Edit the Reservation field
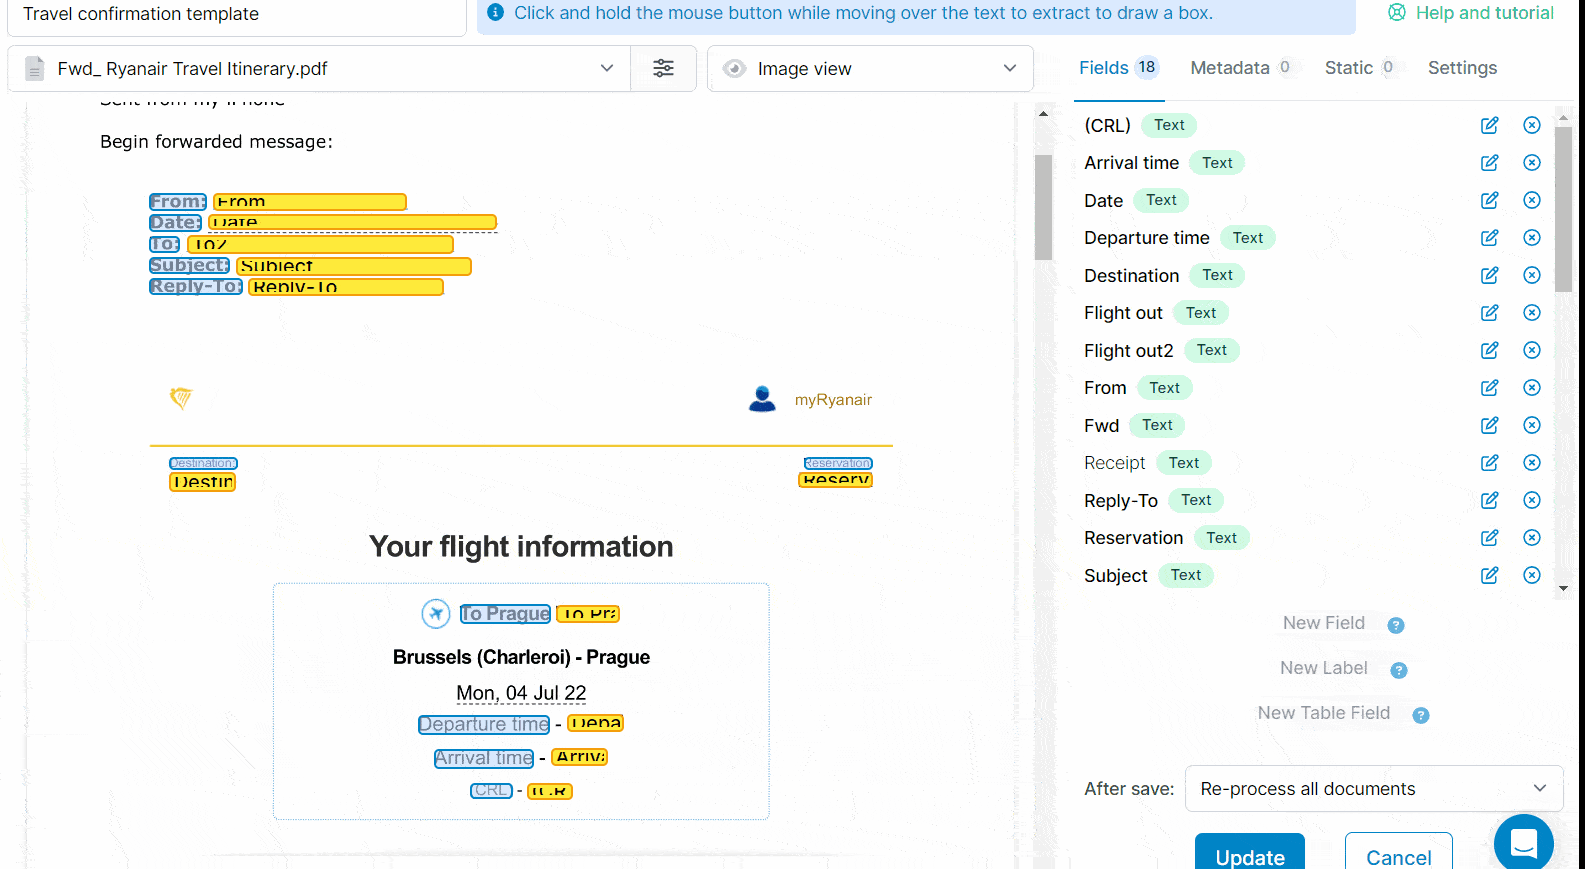The height and width of the screenshot is (869, 1585). pos(1489,538)
